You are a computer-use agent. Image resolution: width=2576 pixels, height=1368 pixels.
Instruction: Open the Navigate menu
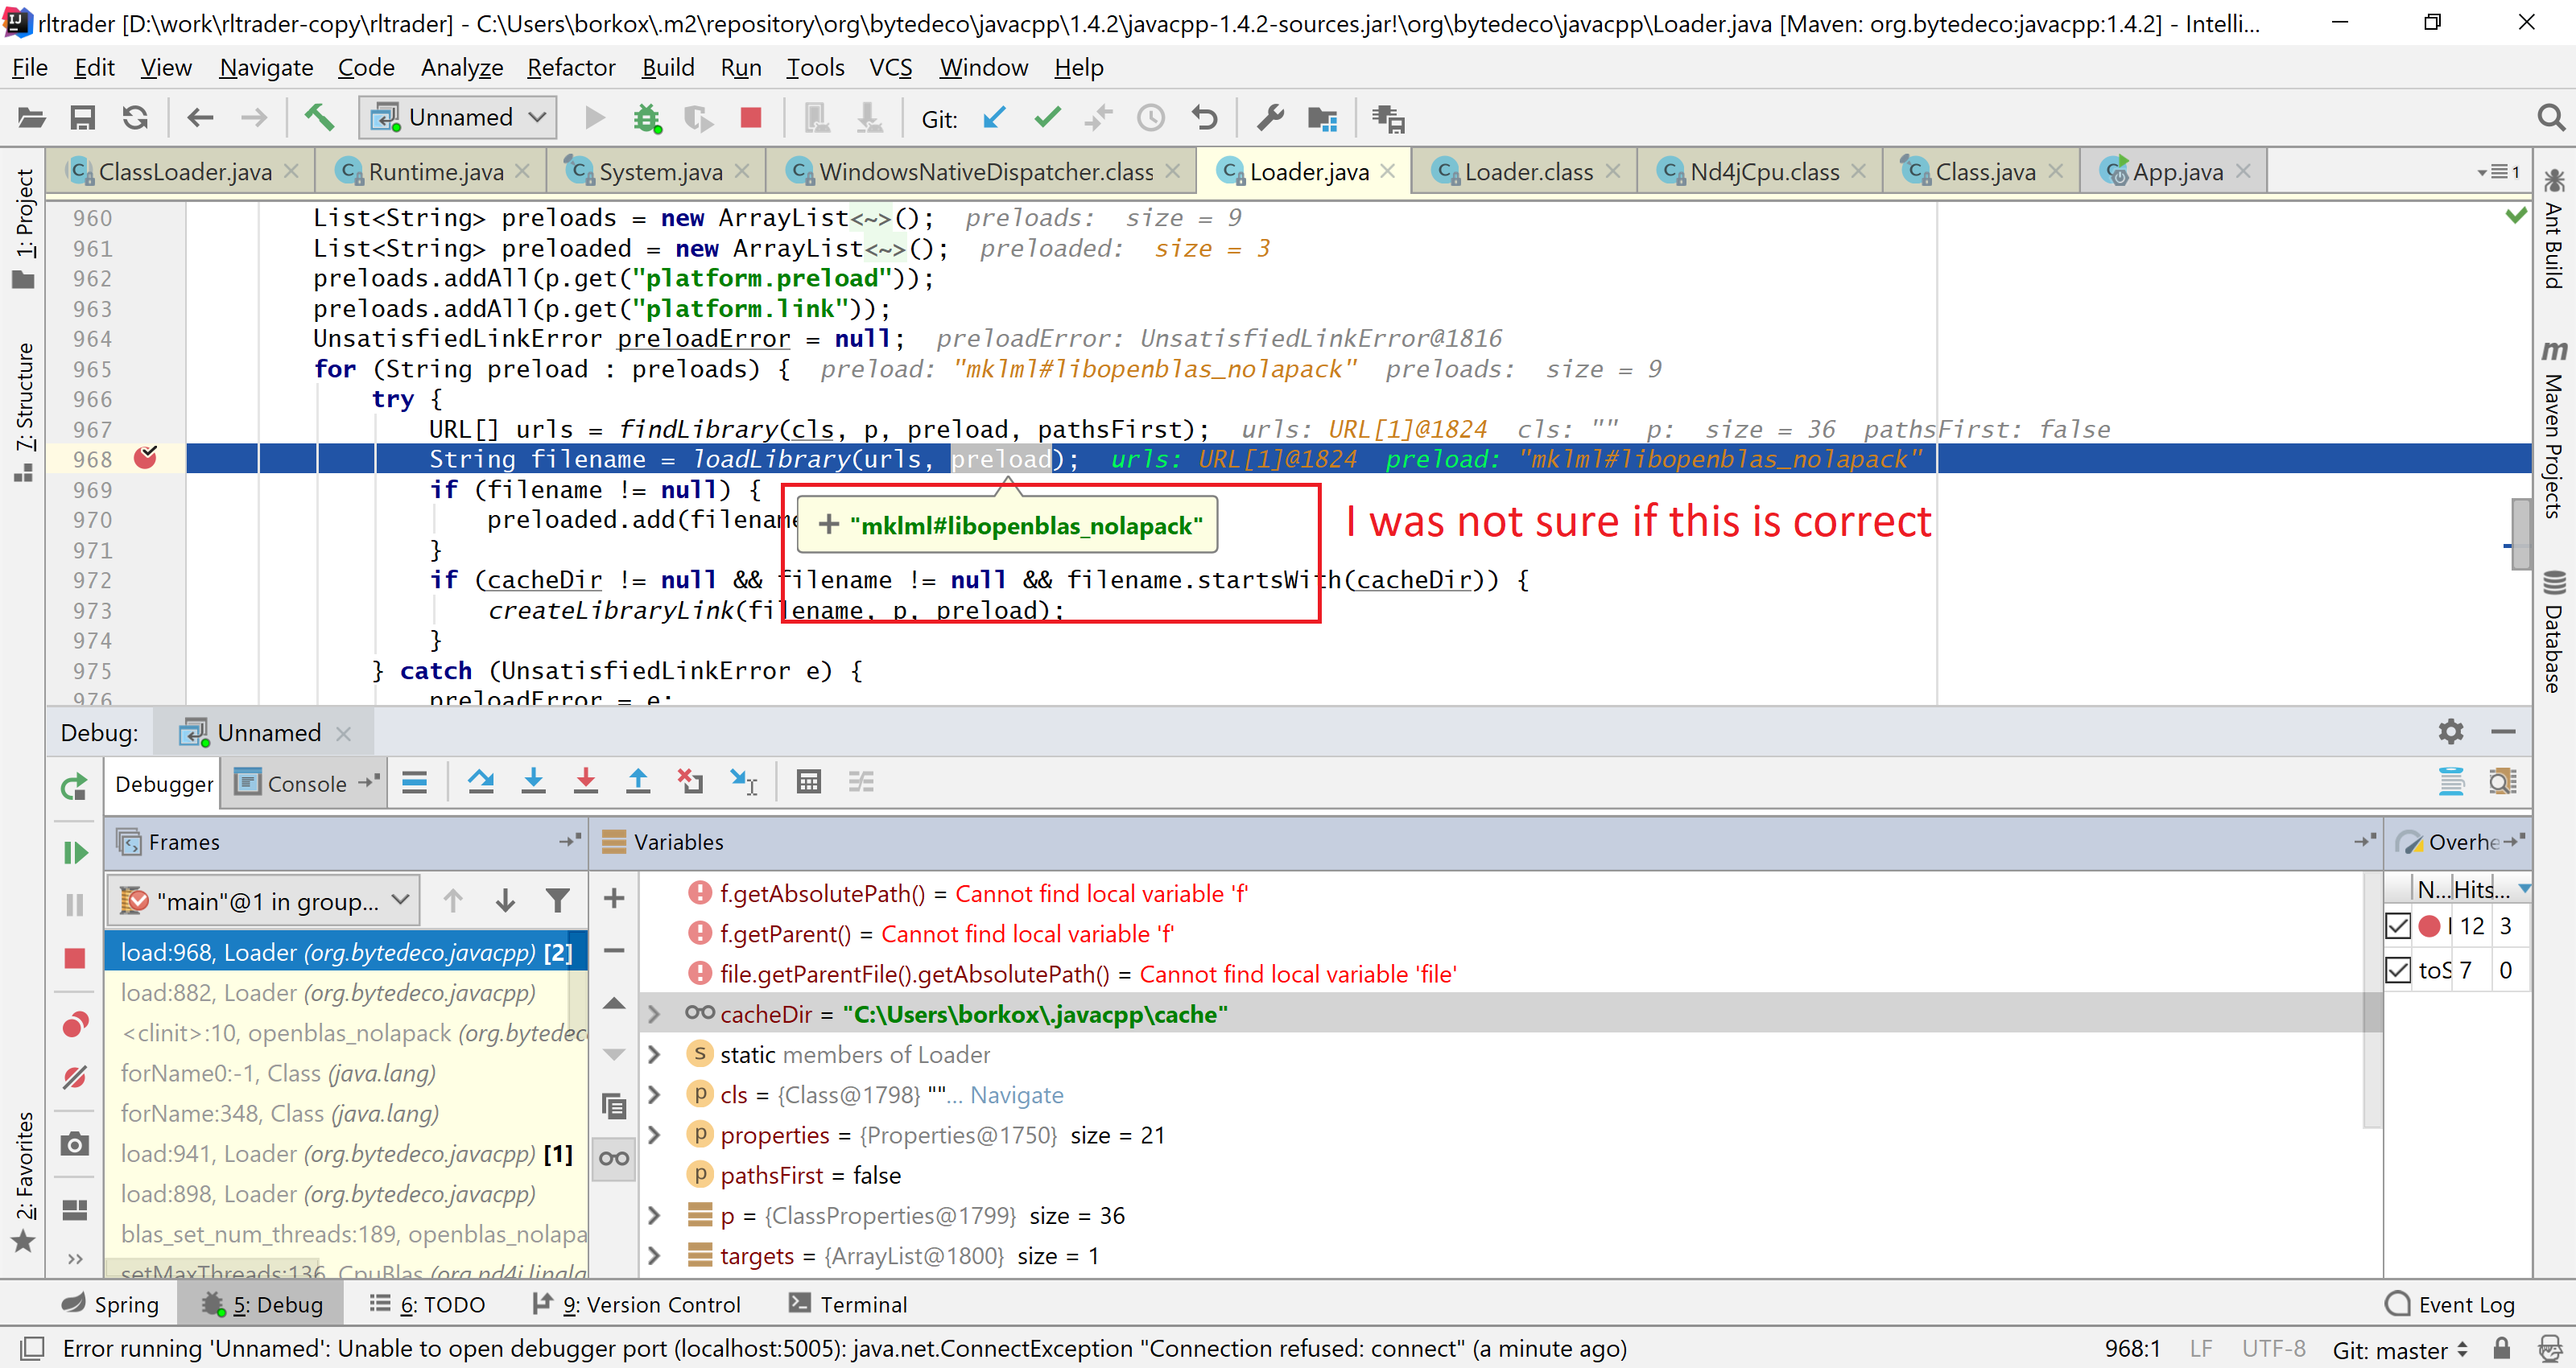(x=266, y=67)
